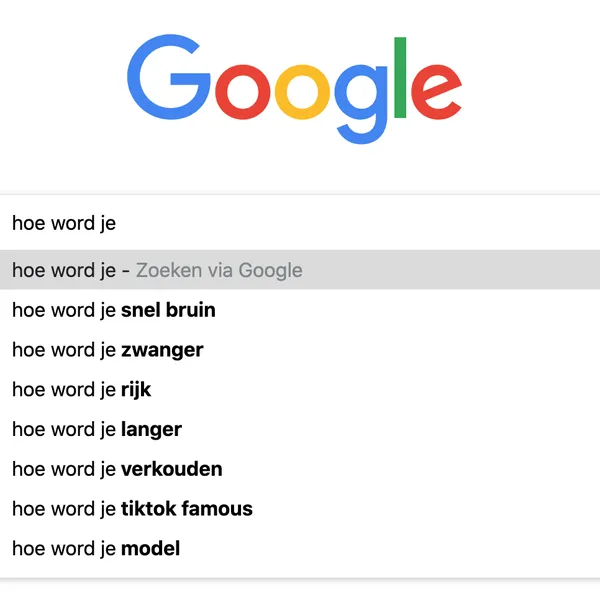Focus the search field containing 'hoe word je'
The height and width of the screenshot is (600, 600).
click(300, 223)
